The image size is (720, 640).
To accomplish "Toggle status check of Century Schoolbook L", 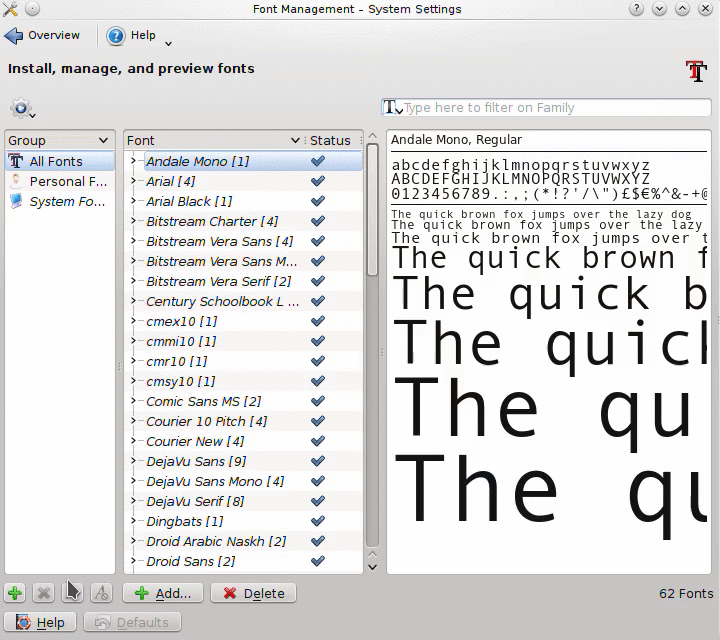I will pyautogui.click(x=318, y=301).
